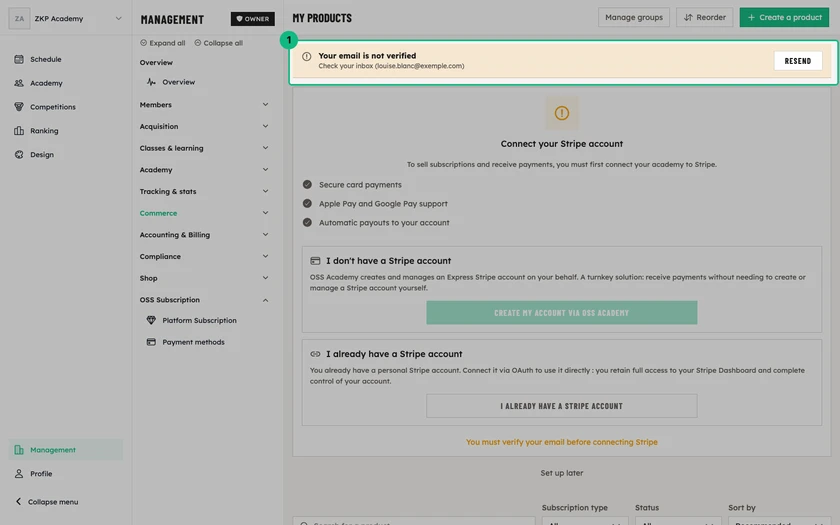Click the Overview pulse icon
This screenshot has height=525, width=840.
click(151, 82)
